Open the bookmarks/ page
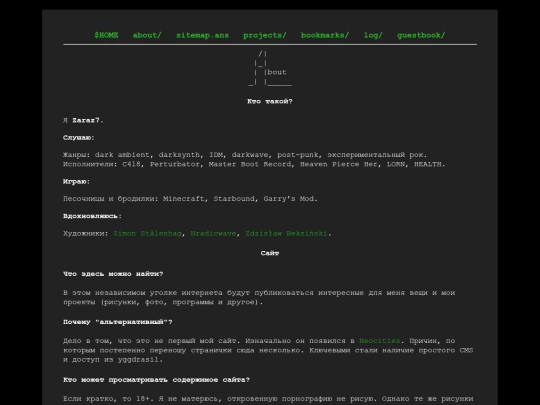Screen dimensions: 540x405 click(x=325, y=35)
